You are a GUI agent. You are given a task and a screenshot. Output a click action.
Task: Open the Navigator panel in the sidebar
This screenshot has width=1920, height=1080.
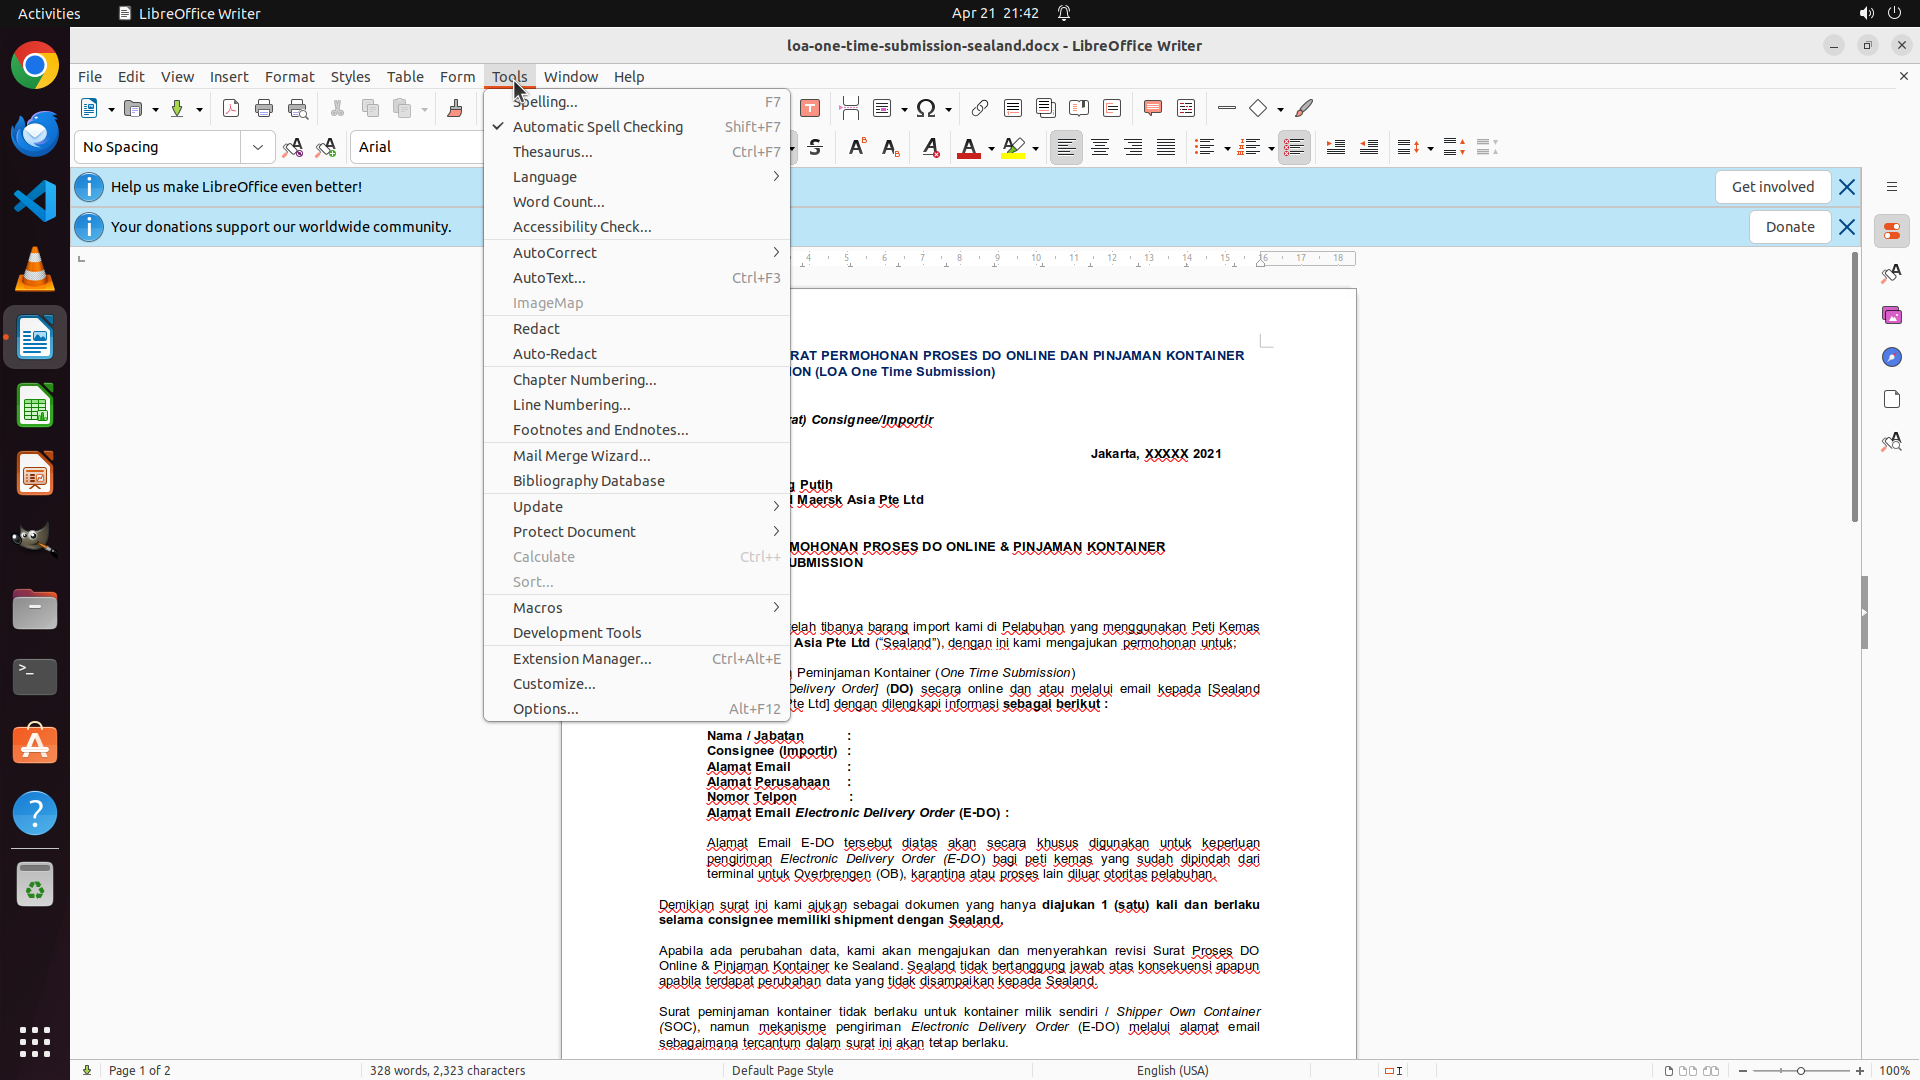(1891, 358)
